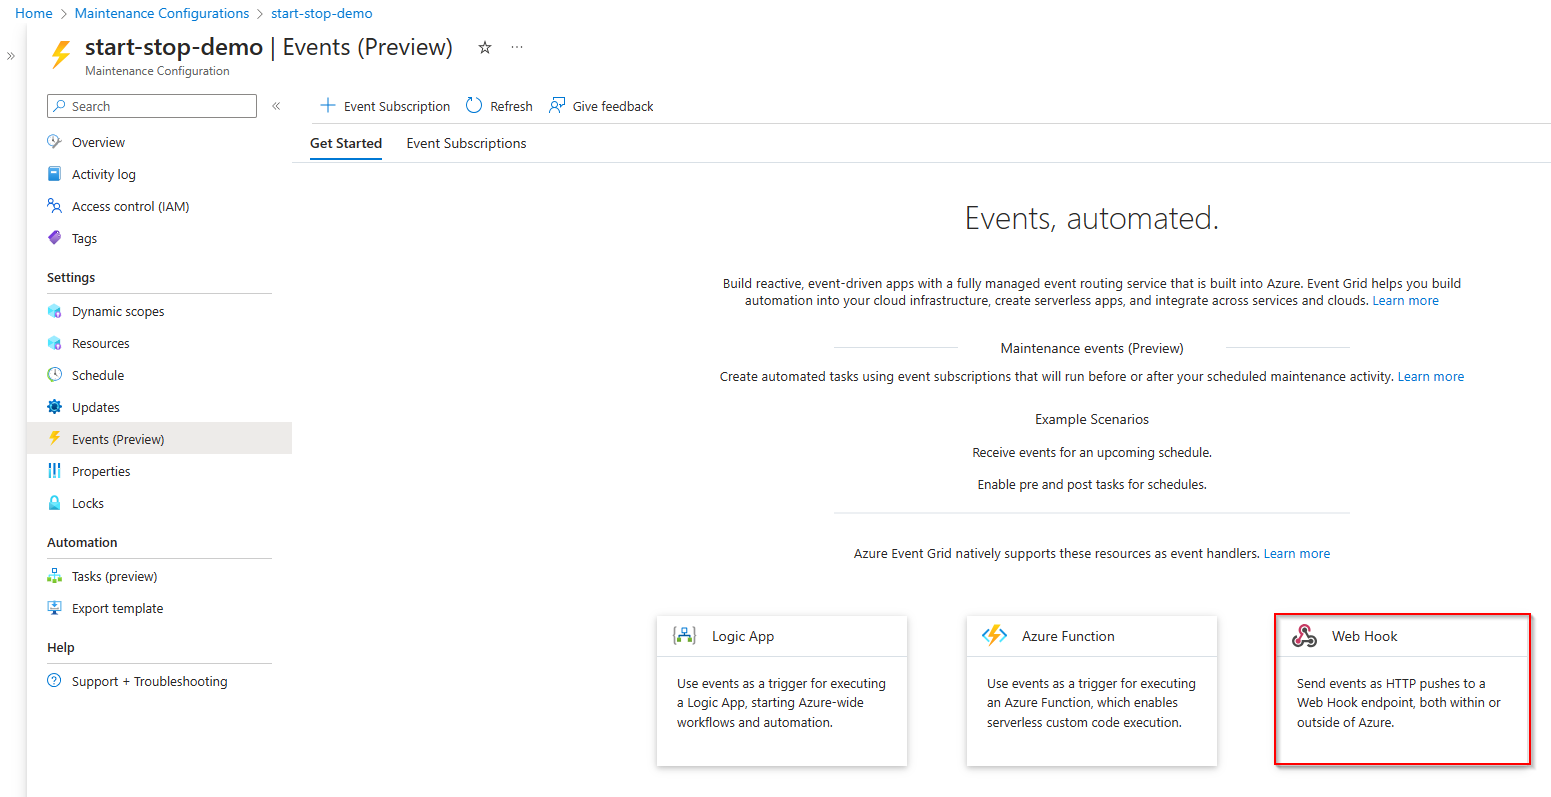Open the more options ellipsis in header
The height and width of the screenshot is (797, 1551).
[x=517, y=47]
